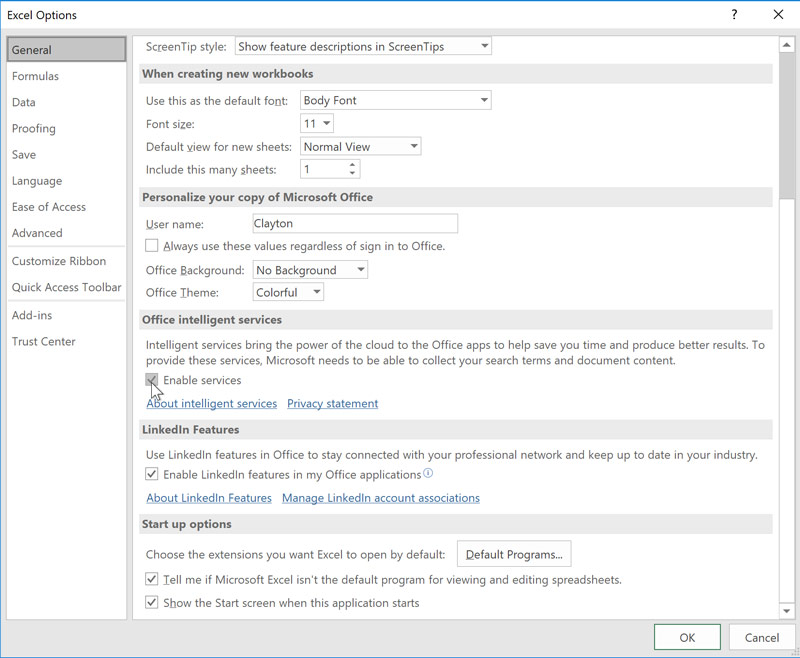This screenshot has height=658, width=800.
Task: Open the Save options category
Action: pos(66,155)
